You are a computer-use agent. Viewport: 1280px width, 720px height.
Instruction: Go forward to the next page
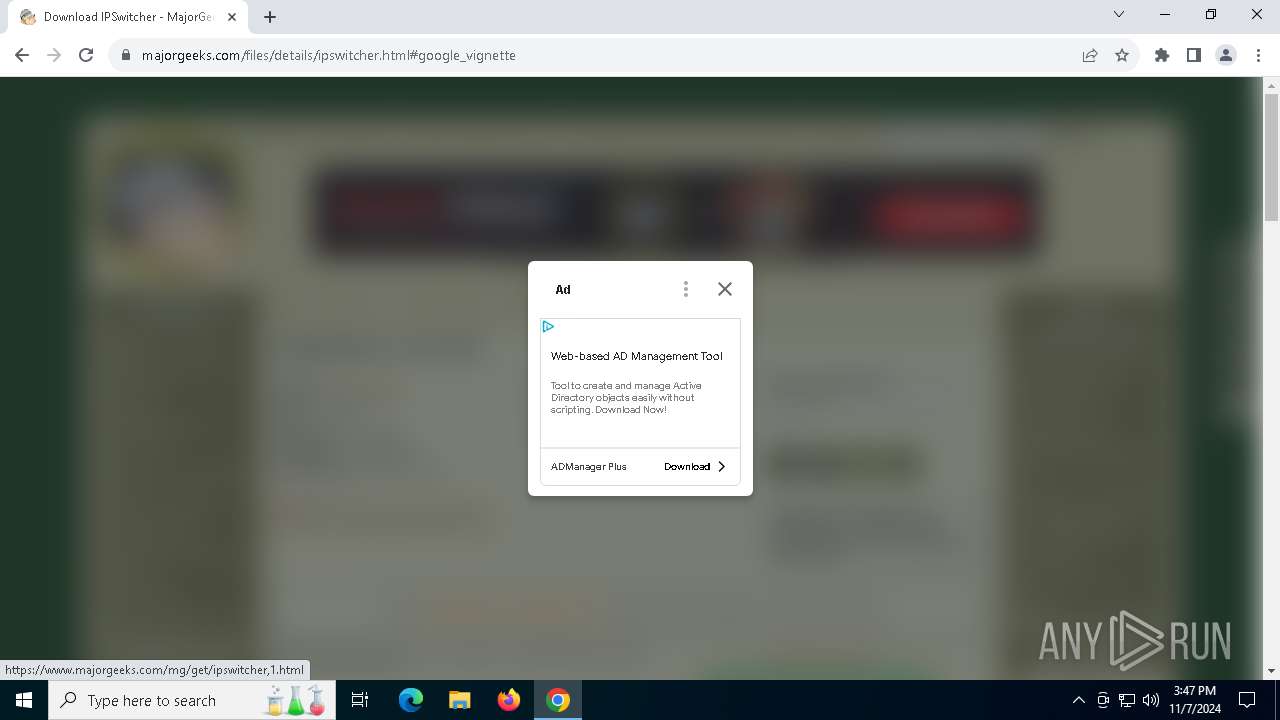click(x=54, y=55)
